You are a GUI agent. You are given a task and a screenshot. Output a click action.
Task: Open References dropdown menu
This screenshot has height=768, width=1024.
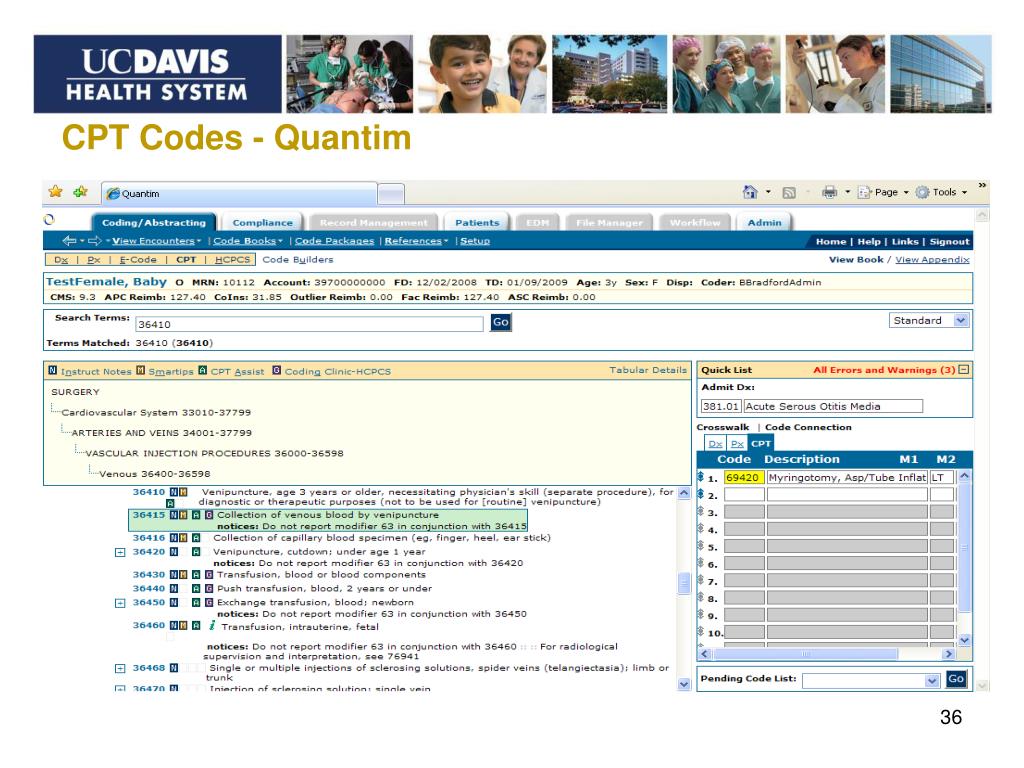[x=417, y=241]
